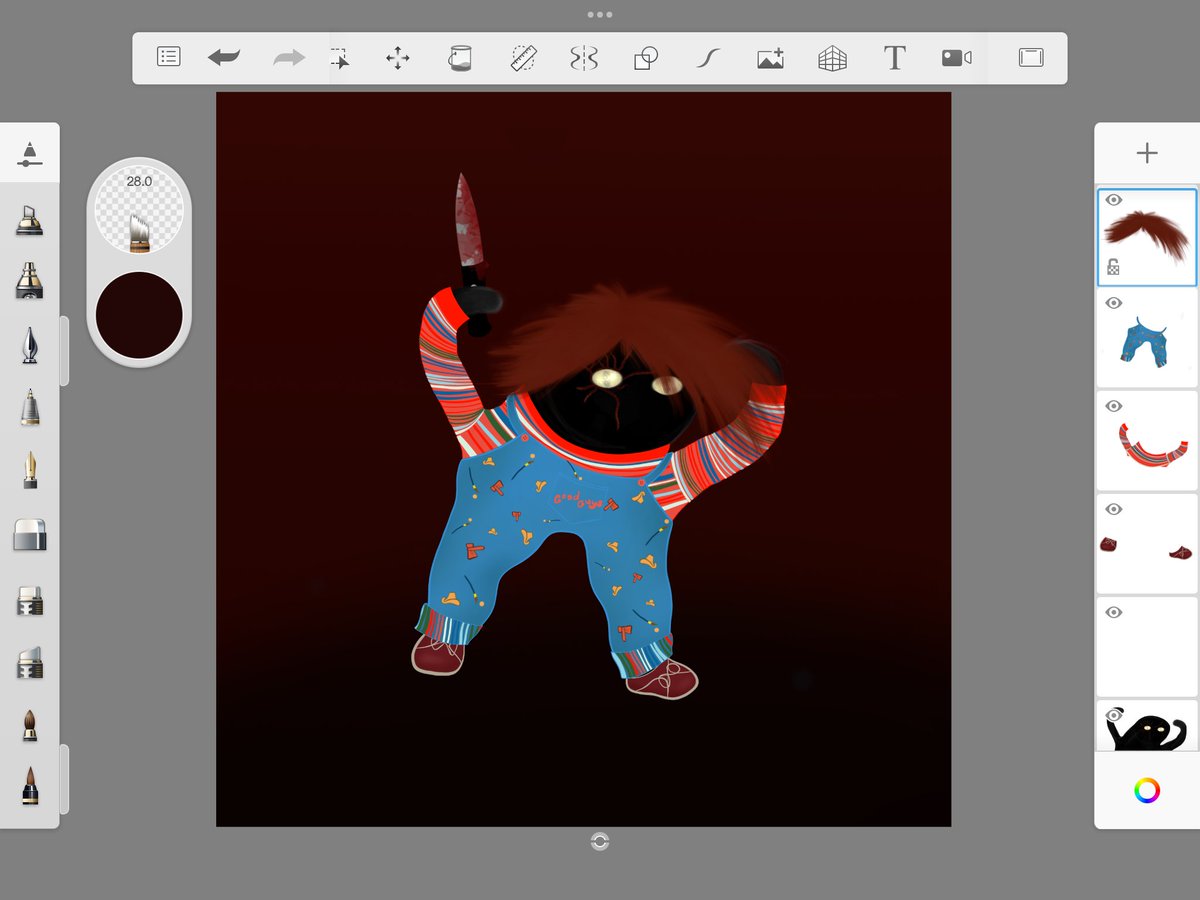Hide the red shoes layer
Screen dimensions: 1200x900
[1114, 509]
